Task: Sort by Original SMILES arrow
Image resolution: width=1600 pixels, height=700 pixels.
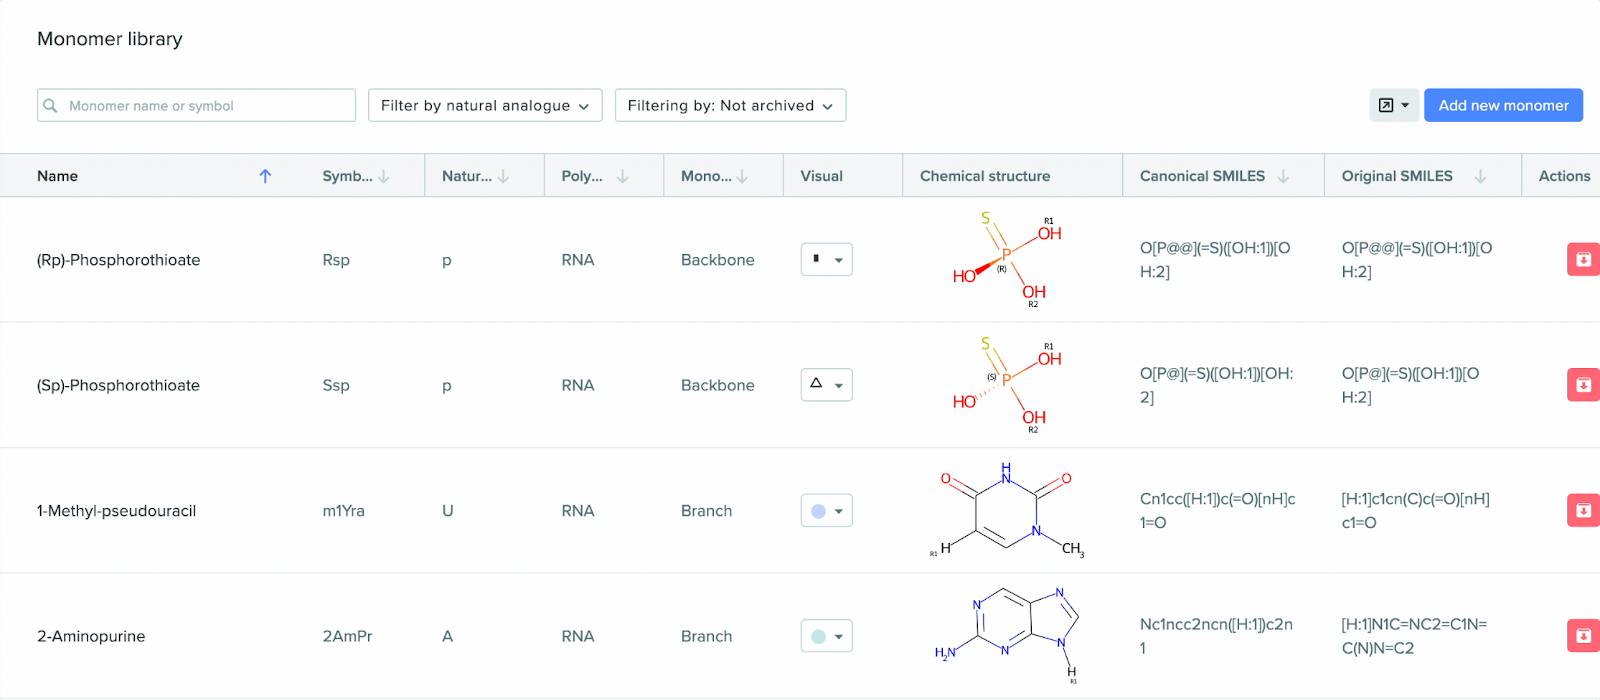Action: point(1480,176)
